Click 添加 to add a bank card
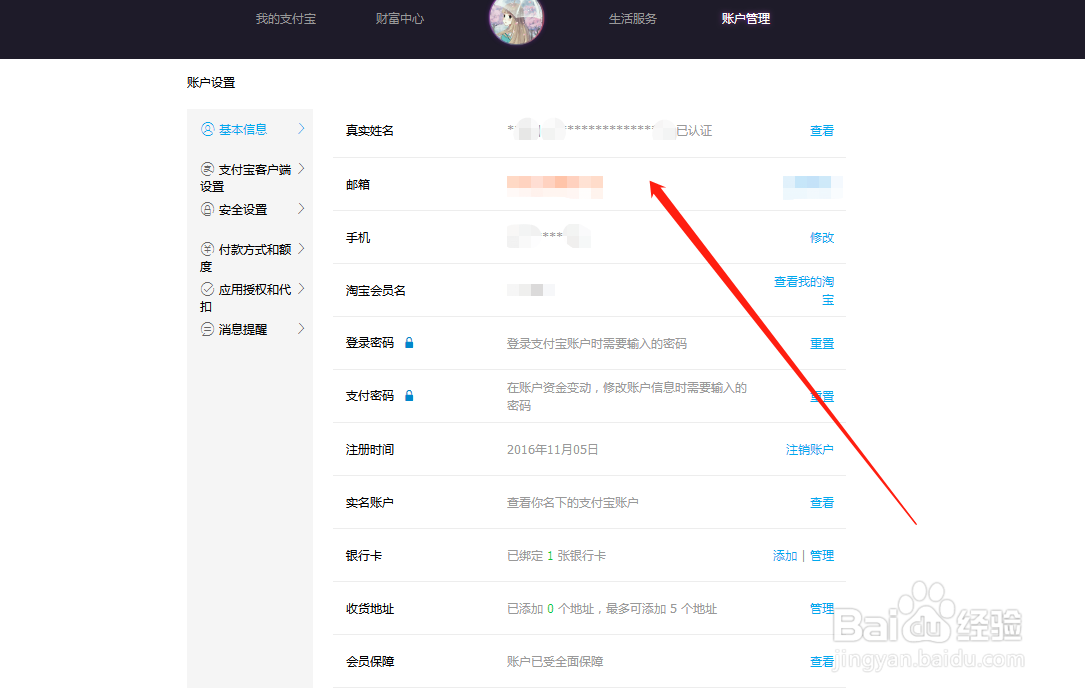The height and width of the screenshot is (697, 1085). pos(784,555)
